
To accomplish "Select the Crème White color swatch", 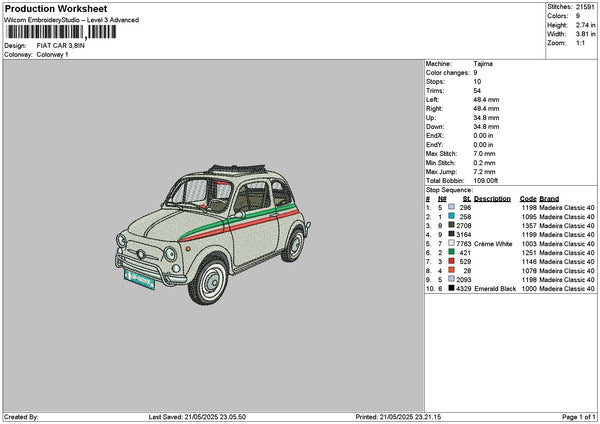I will [x=452, y=243].
